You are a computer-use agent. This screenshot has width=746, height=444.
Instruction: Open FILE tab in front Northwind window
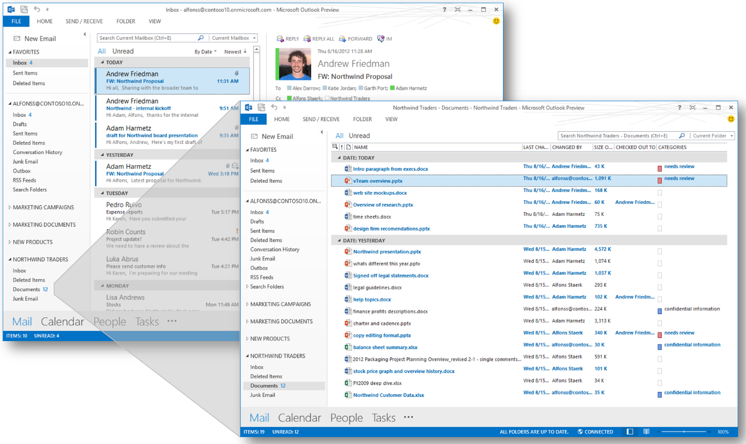coord(254,119)
